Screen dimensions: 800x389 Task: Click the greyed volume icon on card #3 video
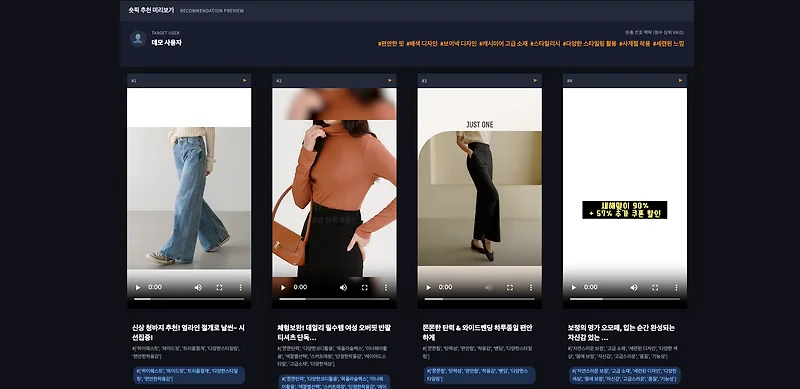tap(489, 287)
